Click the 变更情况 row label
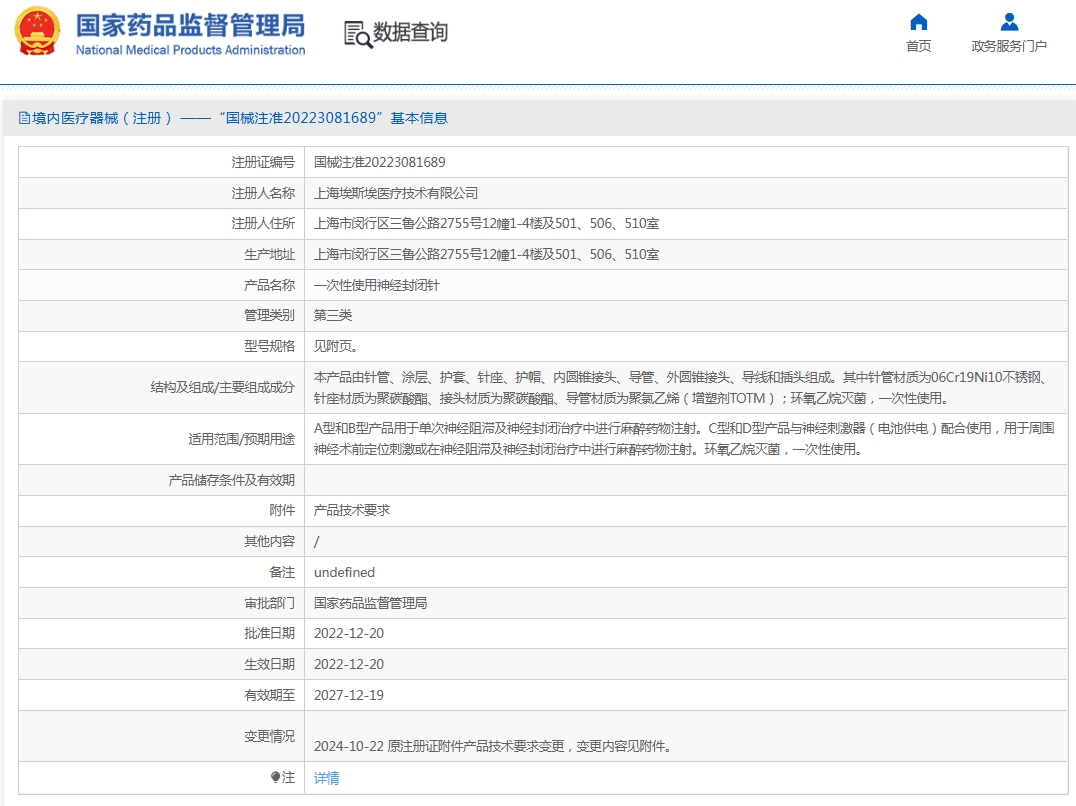The width and height of the screenshot is (1076, 806). coord(270,736)
